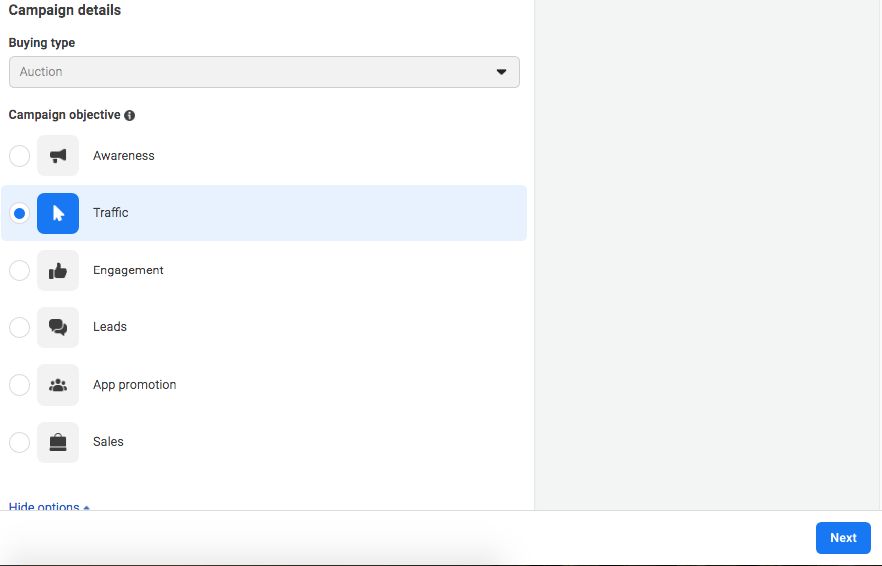Click the Engagement thumbs-up icon
Image resolution: width=882 pixels, height=566 pixels.
58,271
